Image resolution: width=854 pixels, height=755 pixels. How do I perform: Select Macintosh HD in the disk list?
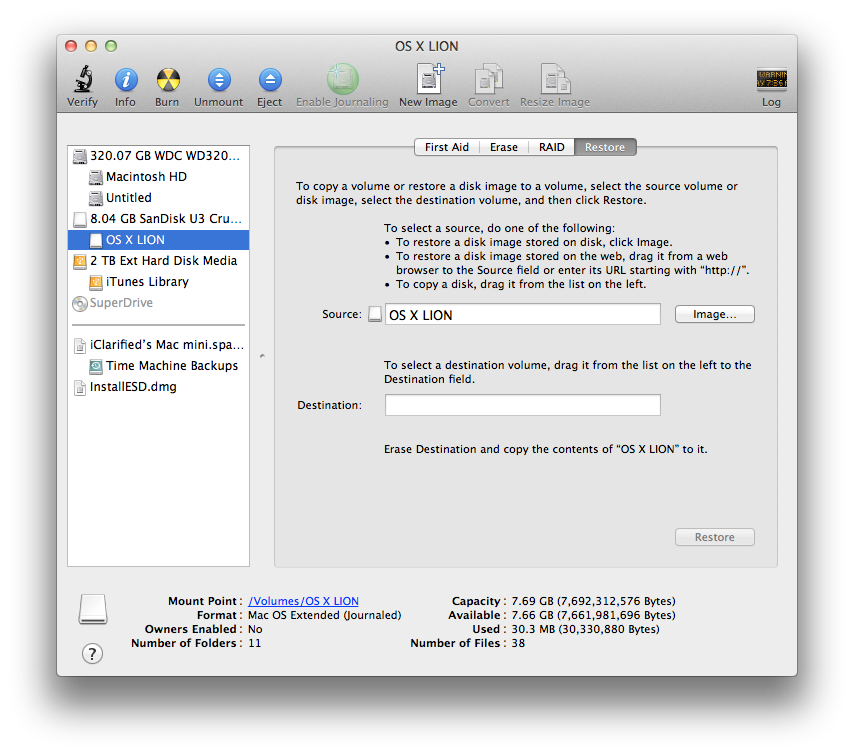(x=146, y=177)
